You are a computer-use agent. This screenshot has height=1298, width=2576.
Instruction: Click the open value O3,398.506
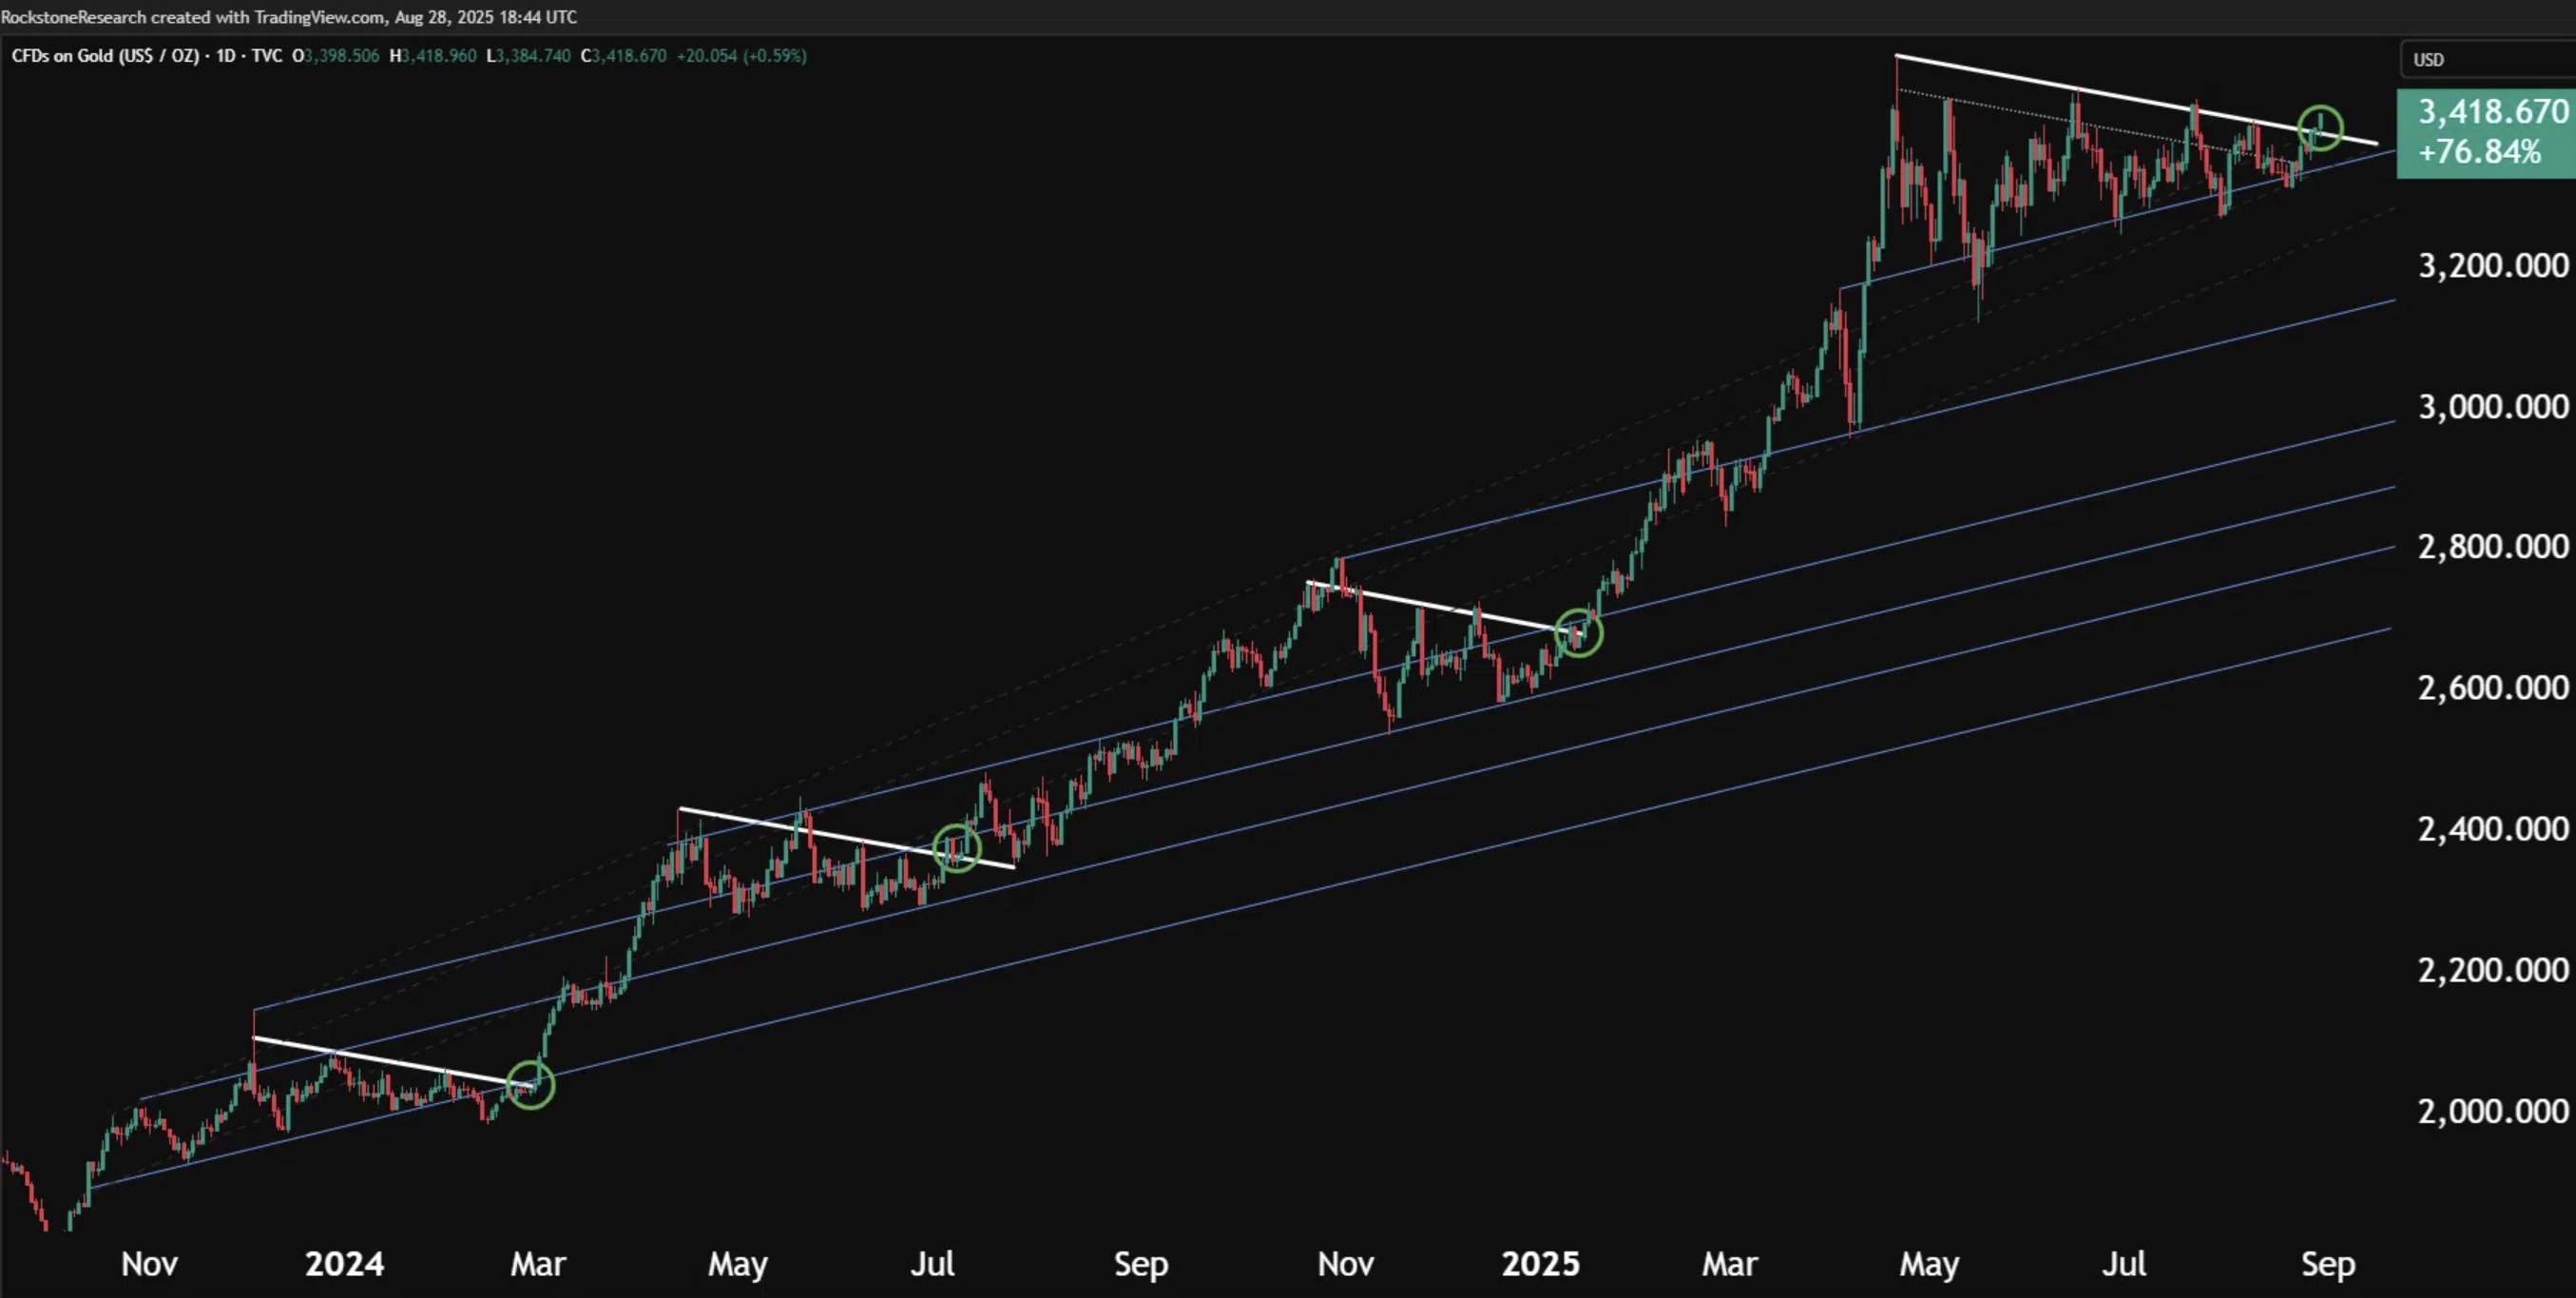pos(336,56)
